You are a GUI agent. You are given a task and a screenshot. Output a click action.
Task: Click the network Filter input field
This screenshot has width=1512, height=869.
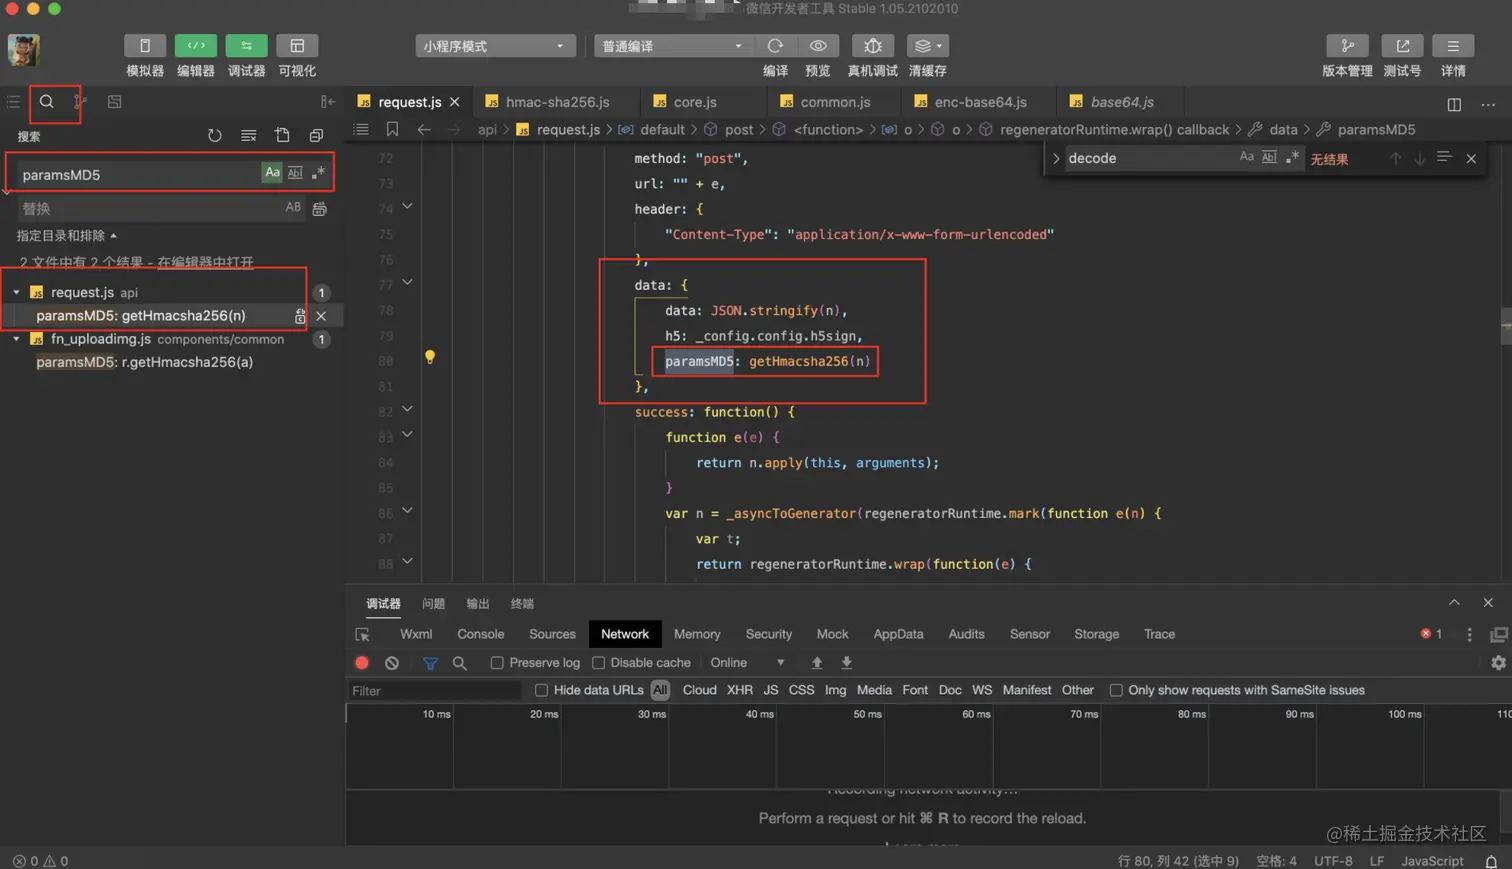point(434,691)
